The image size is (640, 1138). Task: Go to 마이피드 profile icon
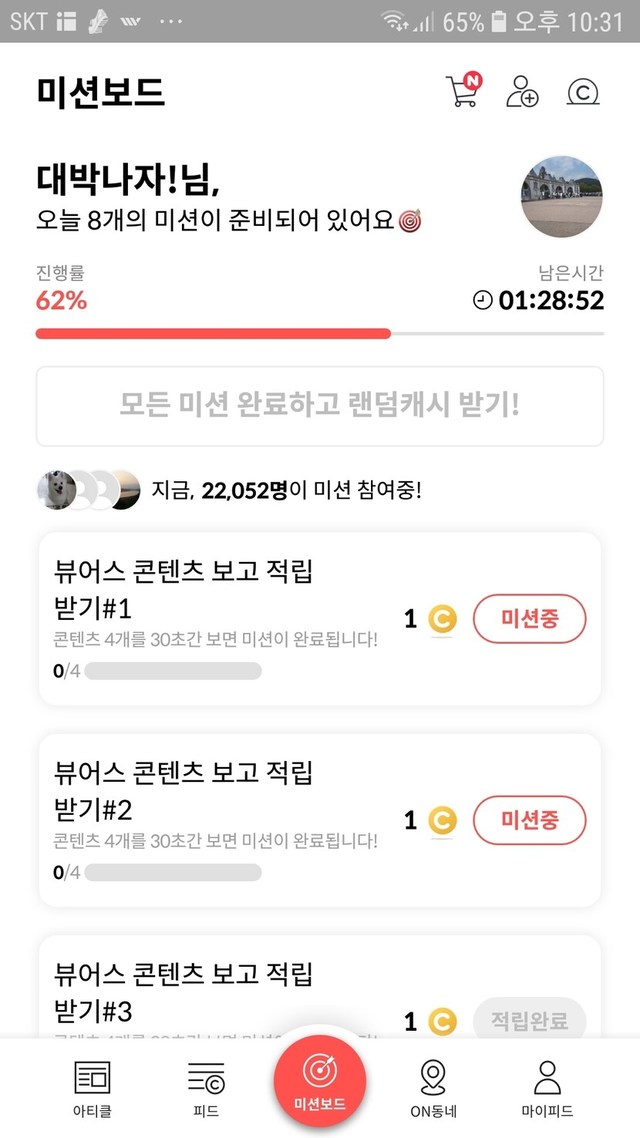point(546,1077)
